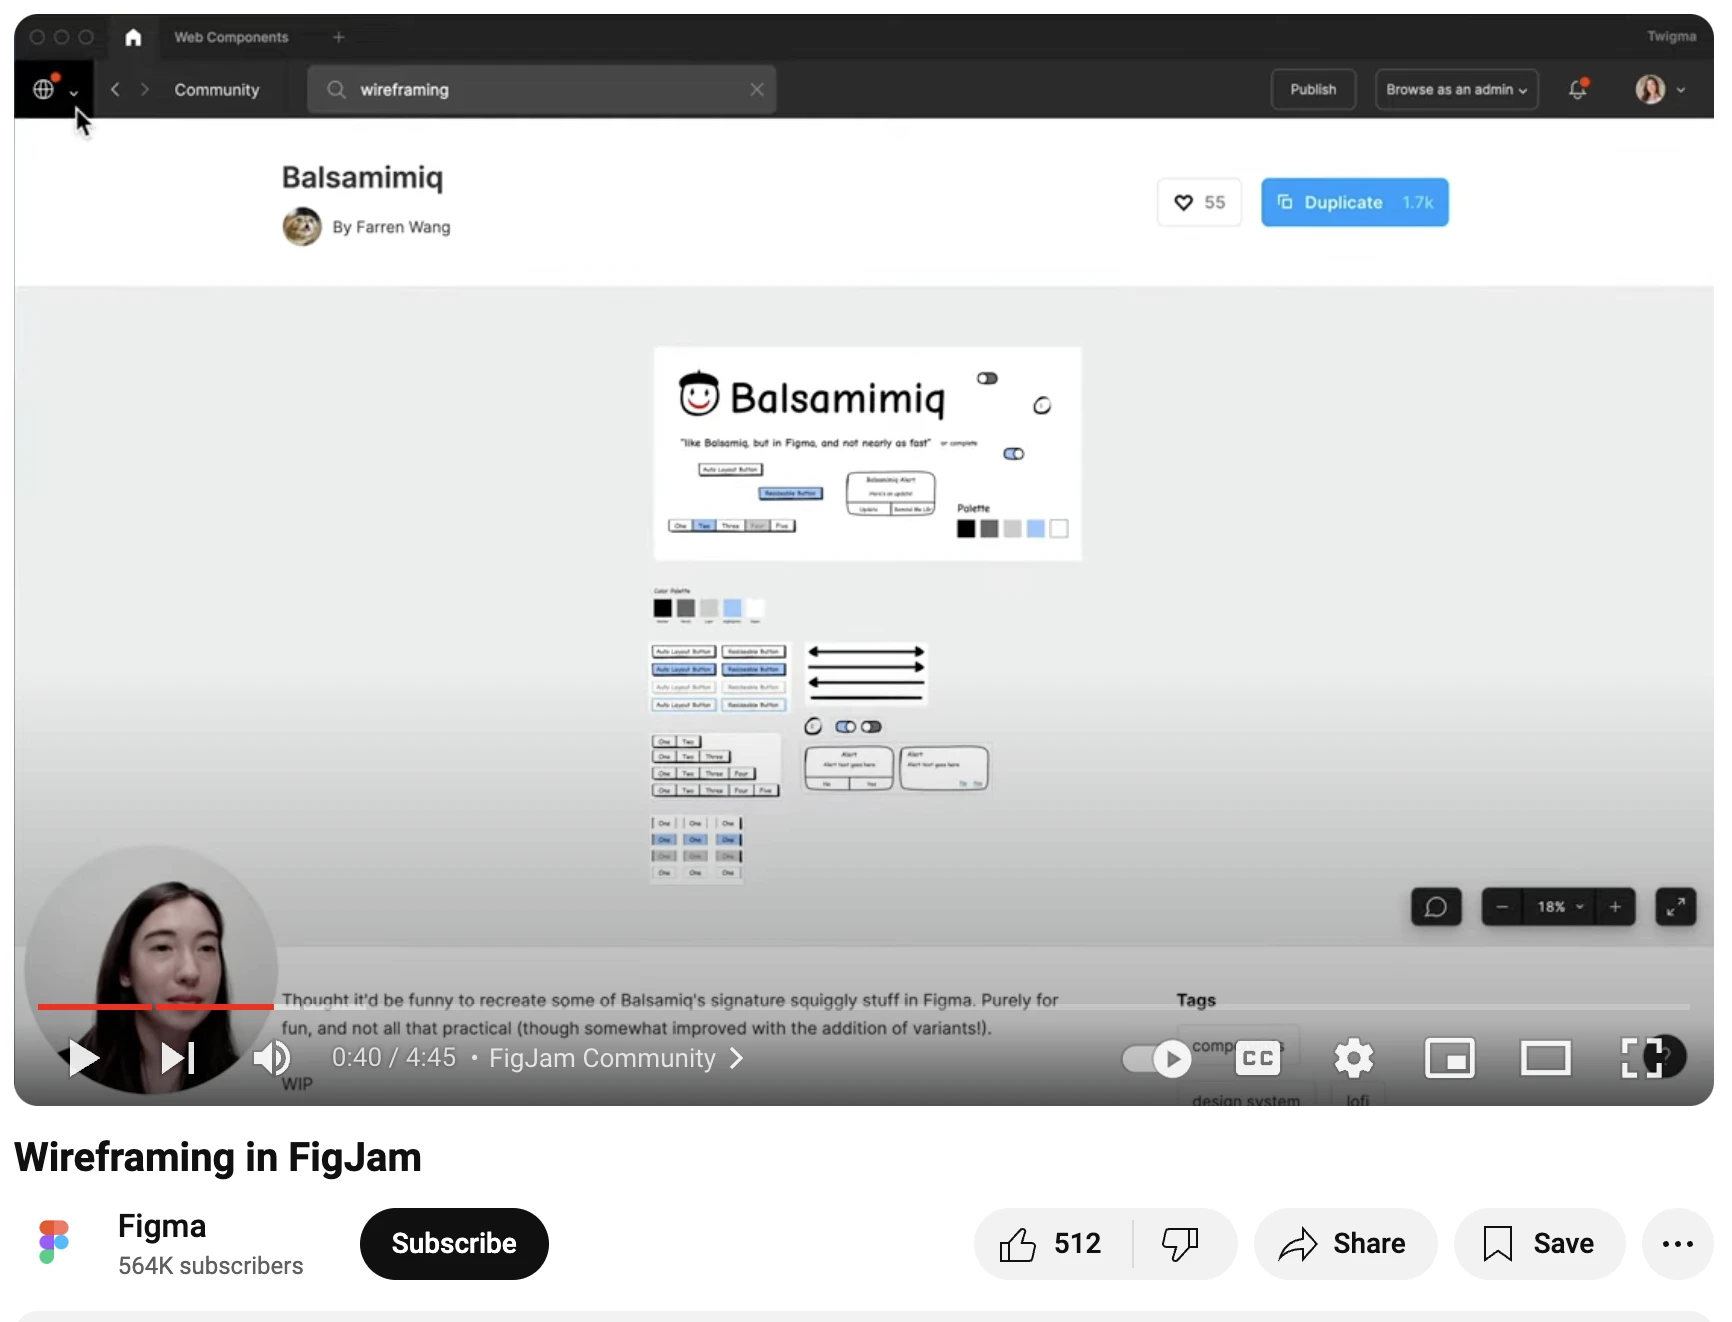Open the Figma channel name link
The height and width of the screenshot is (1322, 1732).
[x=162, y=1226]
